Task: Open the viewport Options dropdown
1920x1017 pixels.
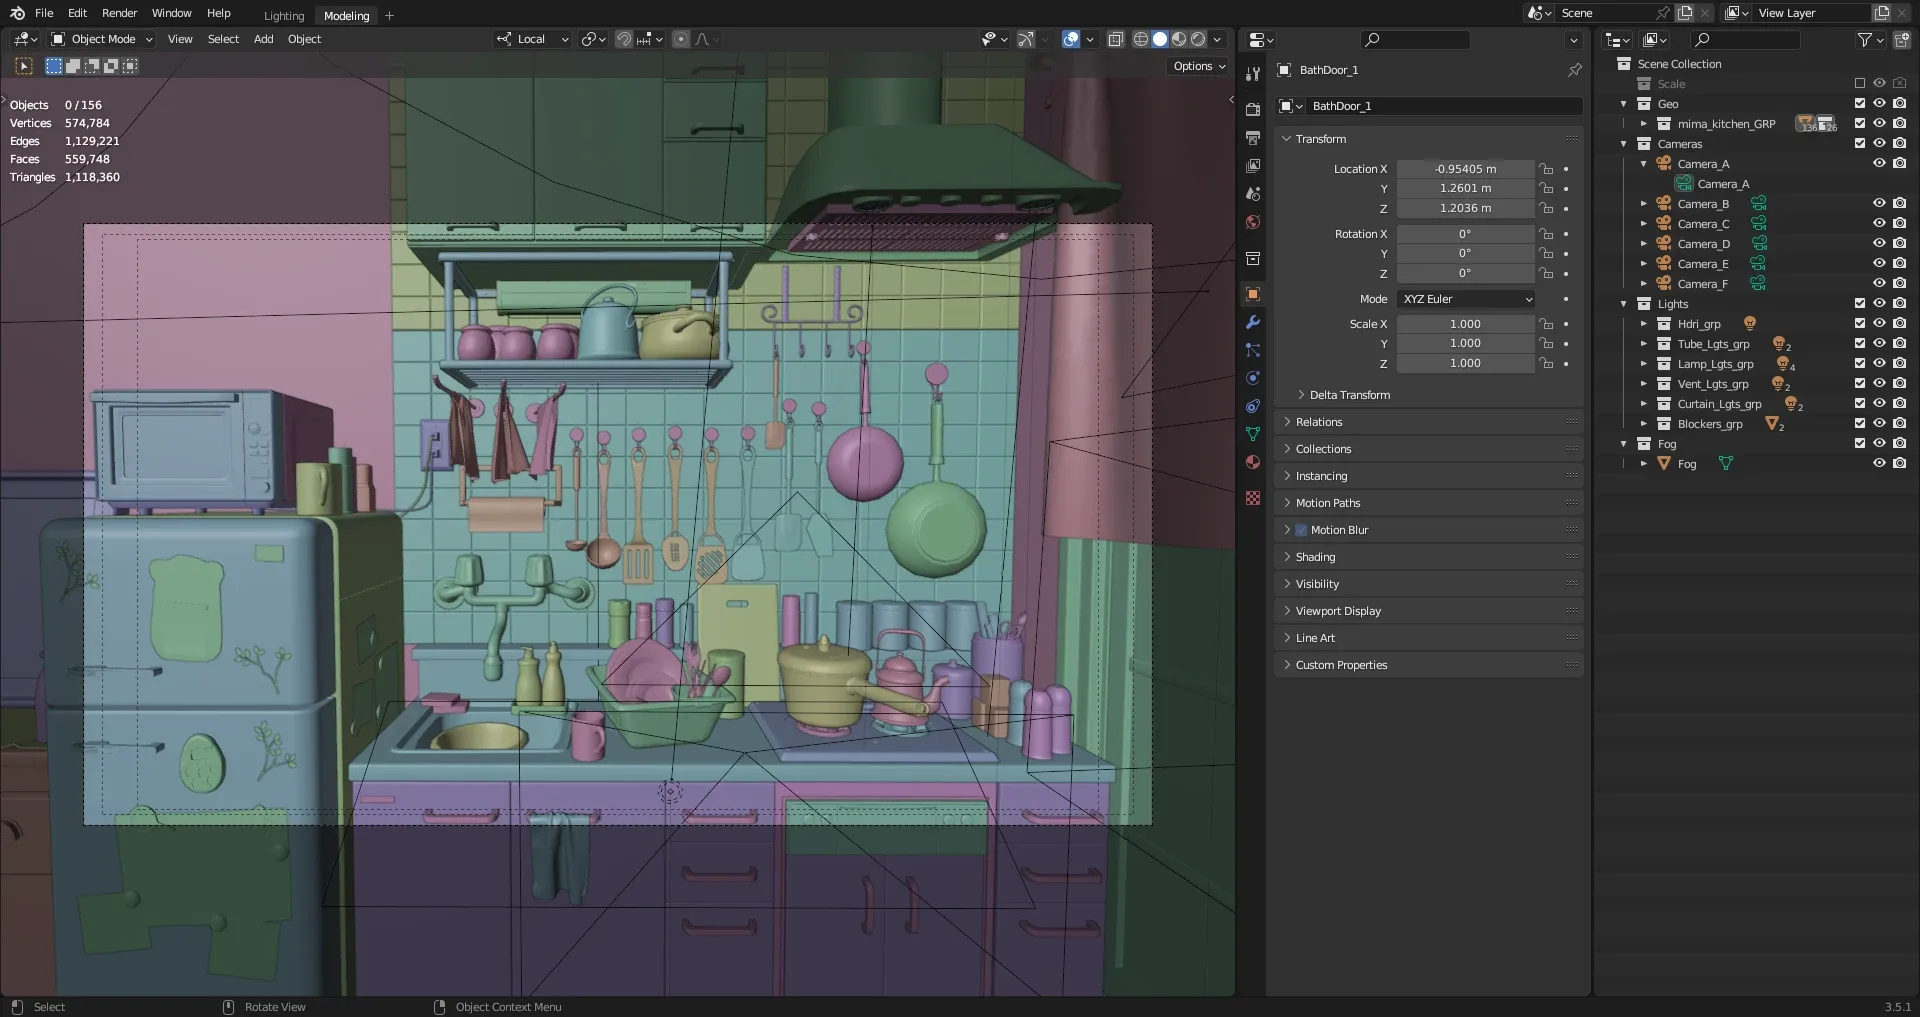Action: 1199,66
